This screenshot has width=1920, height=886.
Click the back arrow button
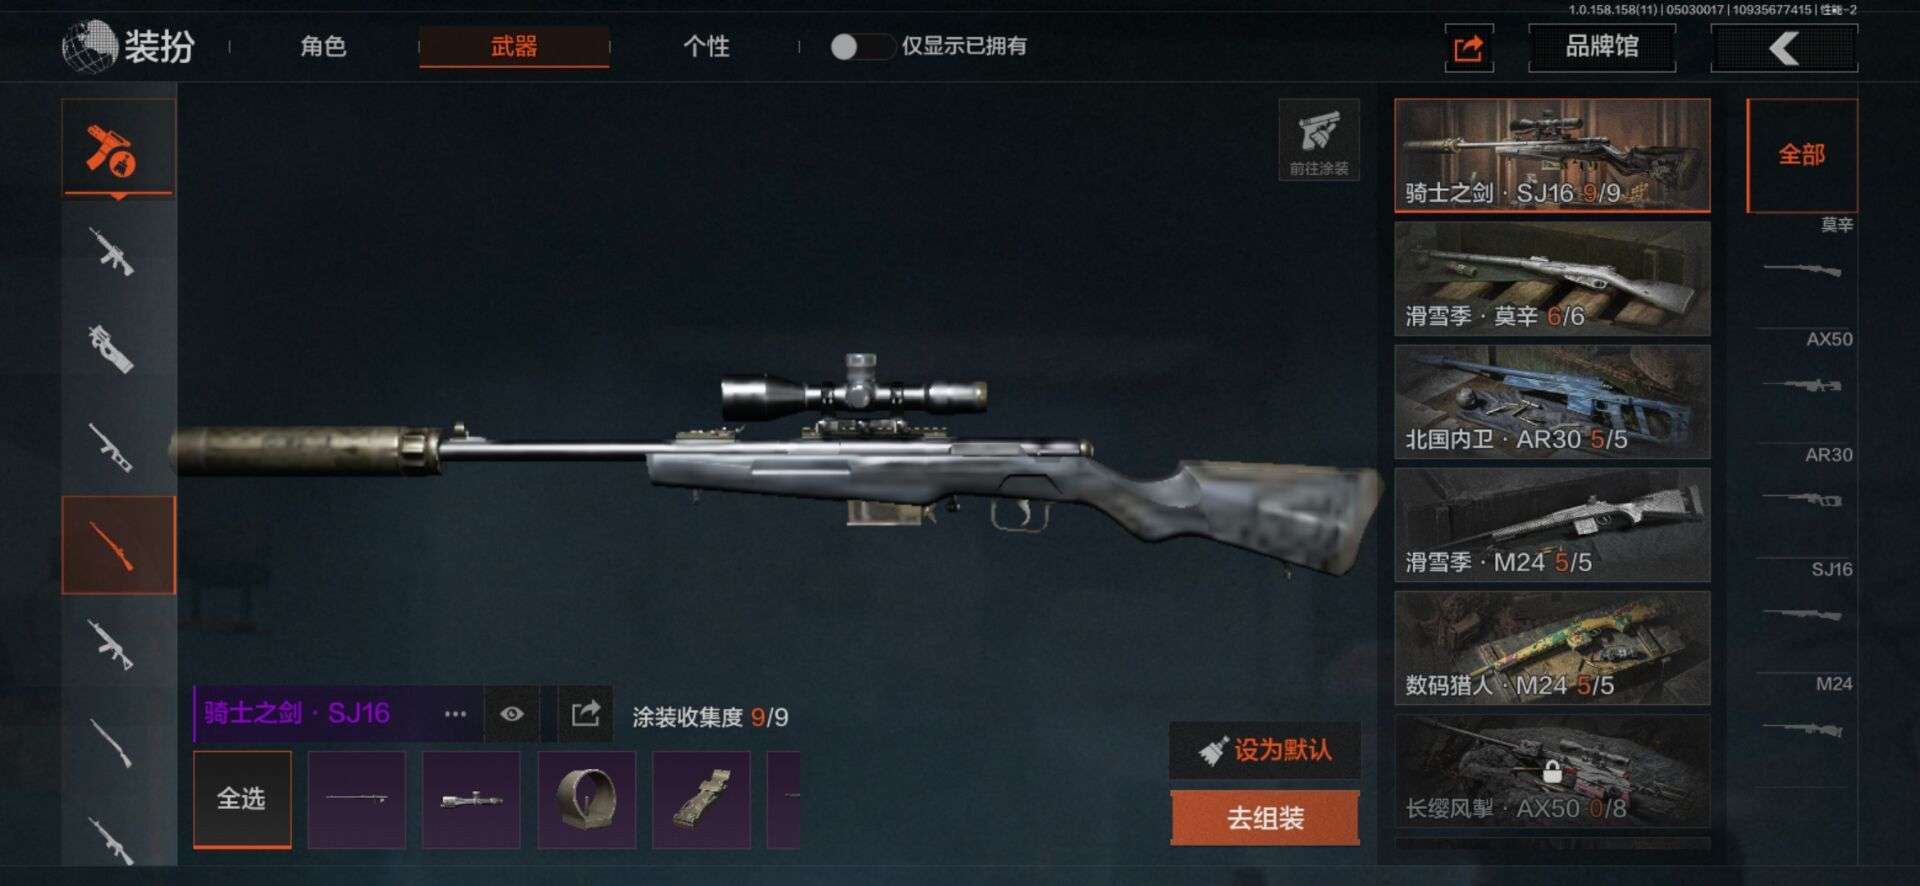1784,48
